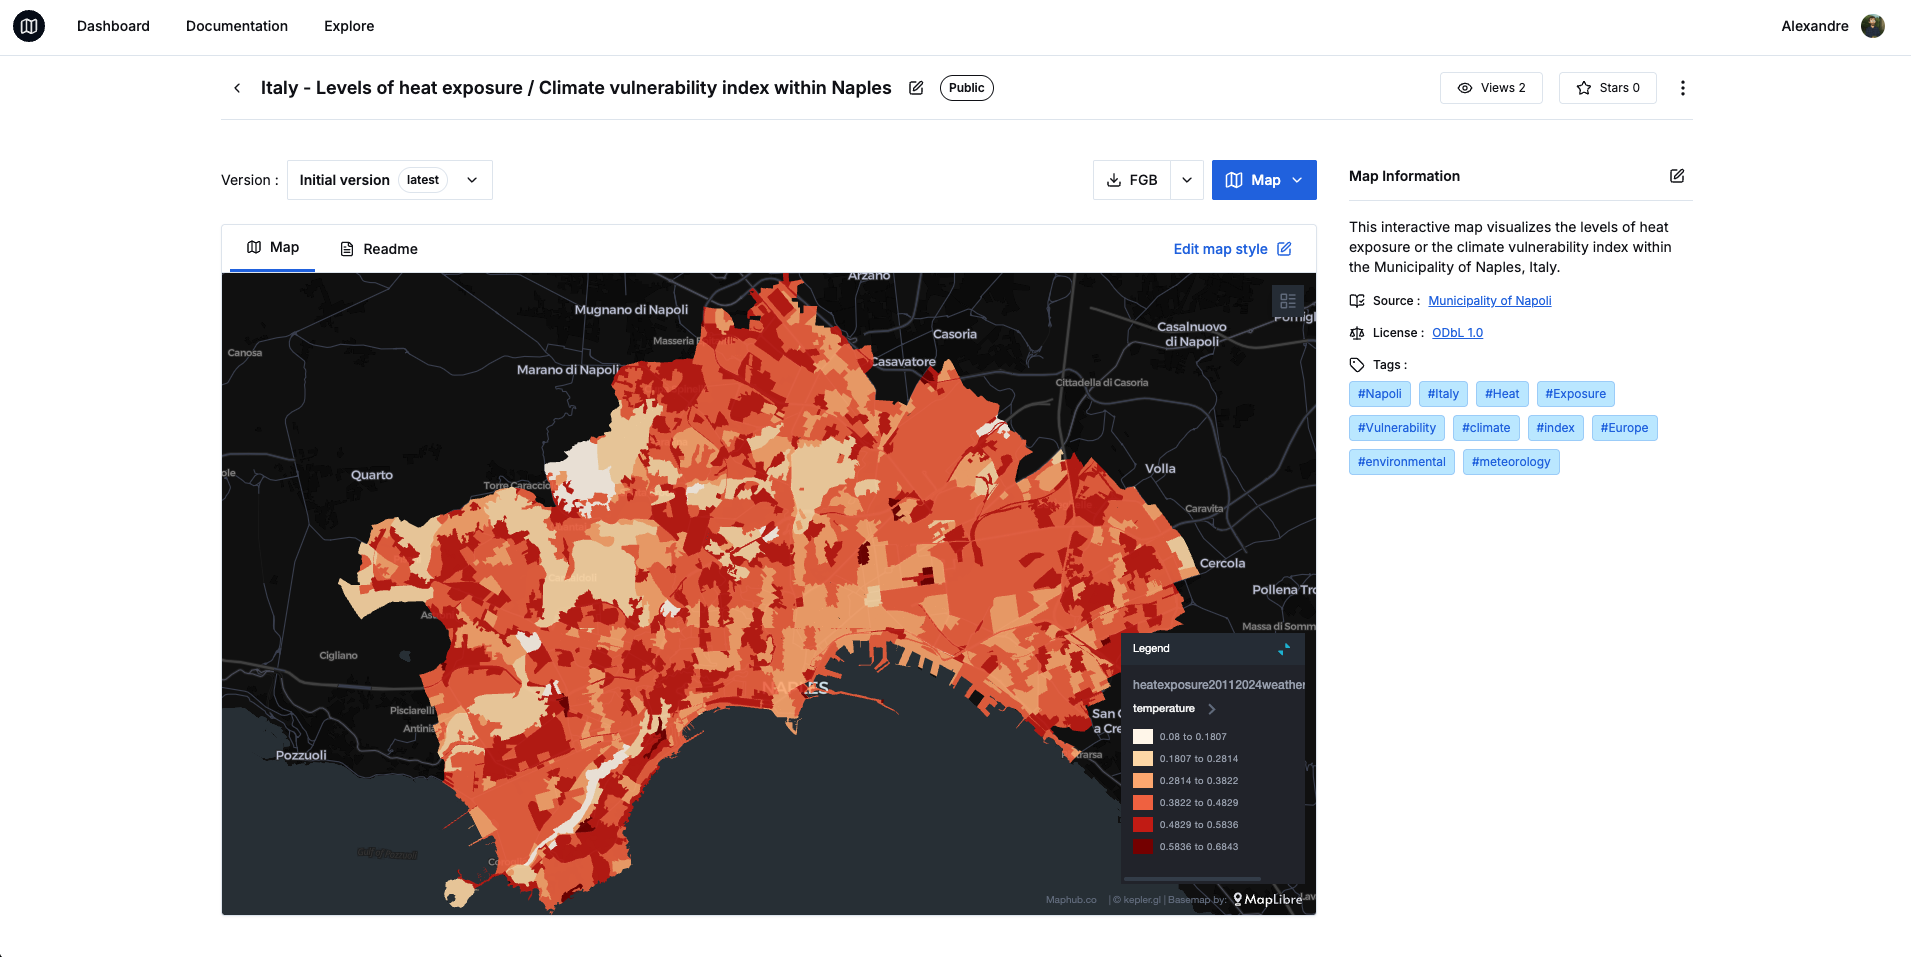Viewport: 1911px width, 957px height.
Task: Click Edit map style link
Action: coord(1233,249)
